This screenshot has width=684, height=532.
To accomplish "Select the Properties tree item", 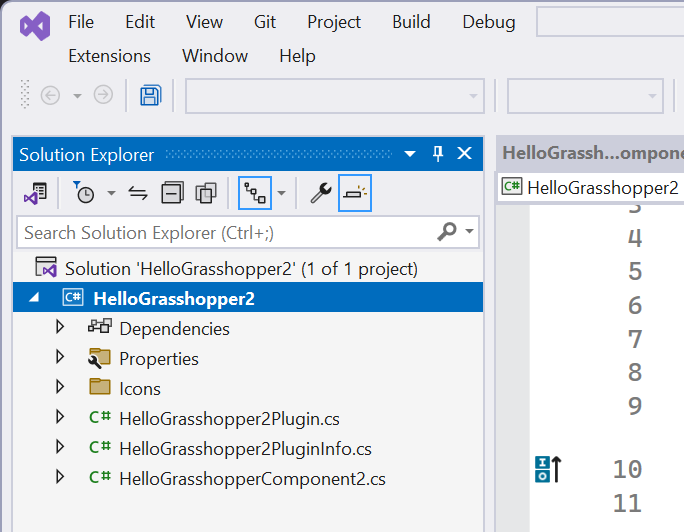I will pos(159,359).
